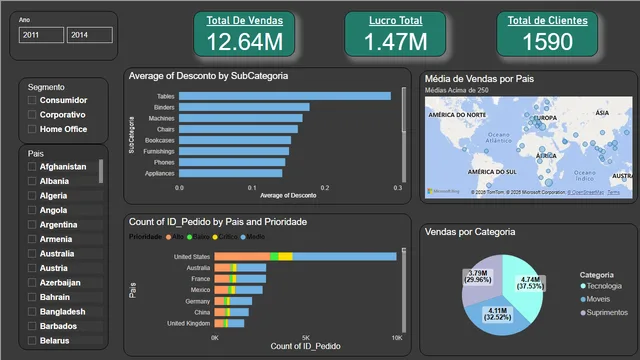Click the Appliances discount bar
The height and width of the screenshot is (360, 640).
pos(231,173)
